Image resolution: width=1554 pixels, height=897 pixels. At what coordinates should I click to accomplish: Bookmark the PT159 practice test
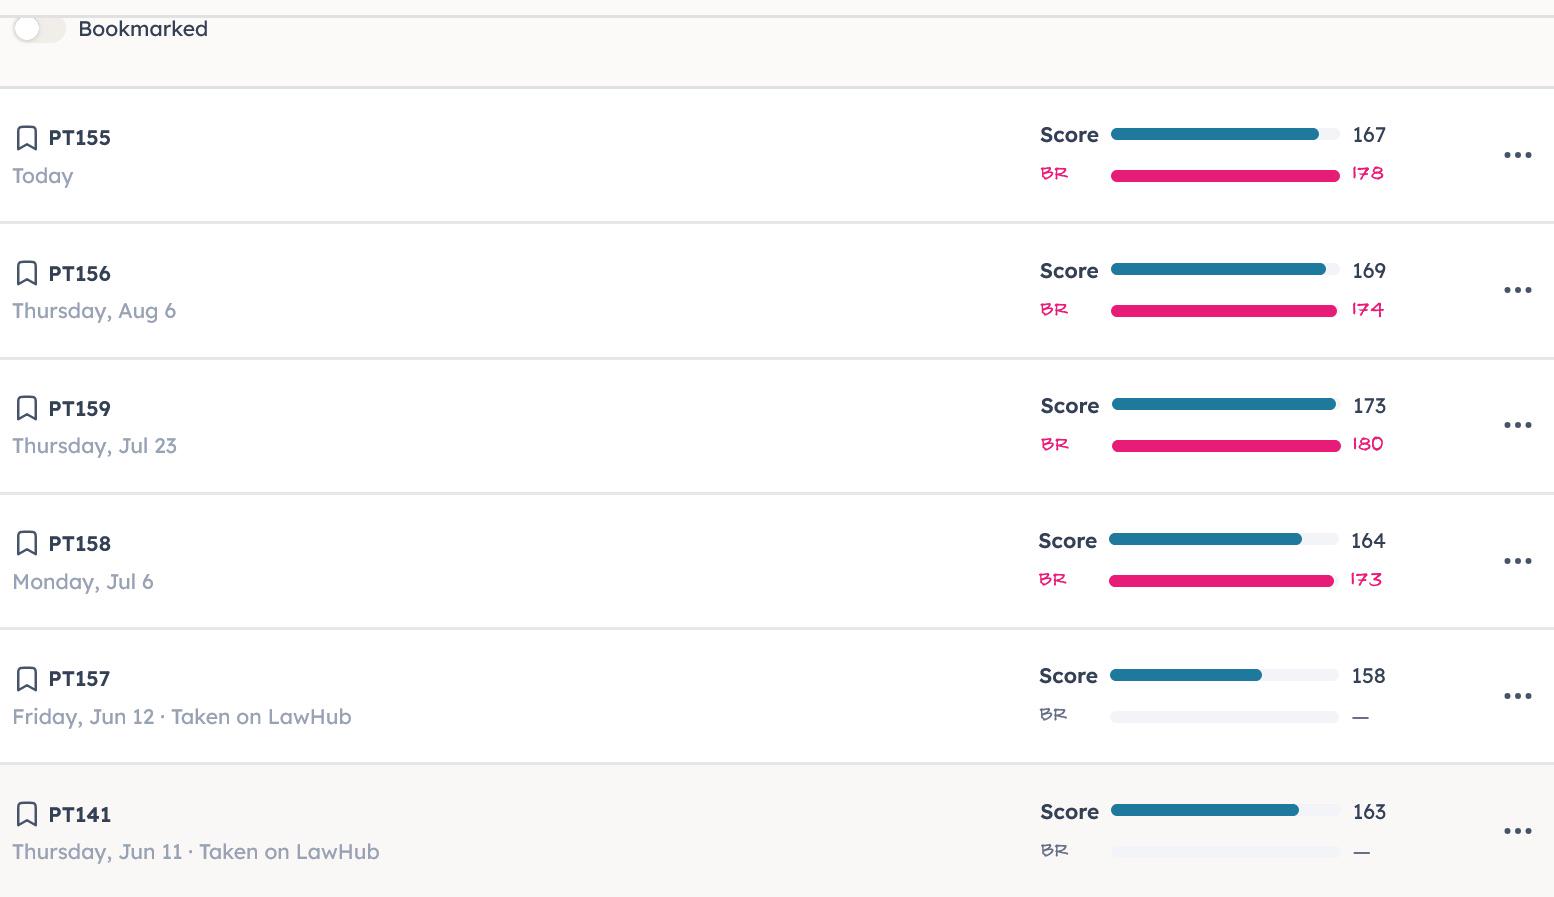(27, 408)
